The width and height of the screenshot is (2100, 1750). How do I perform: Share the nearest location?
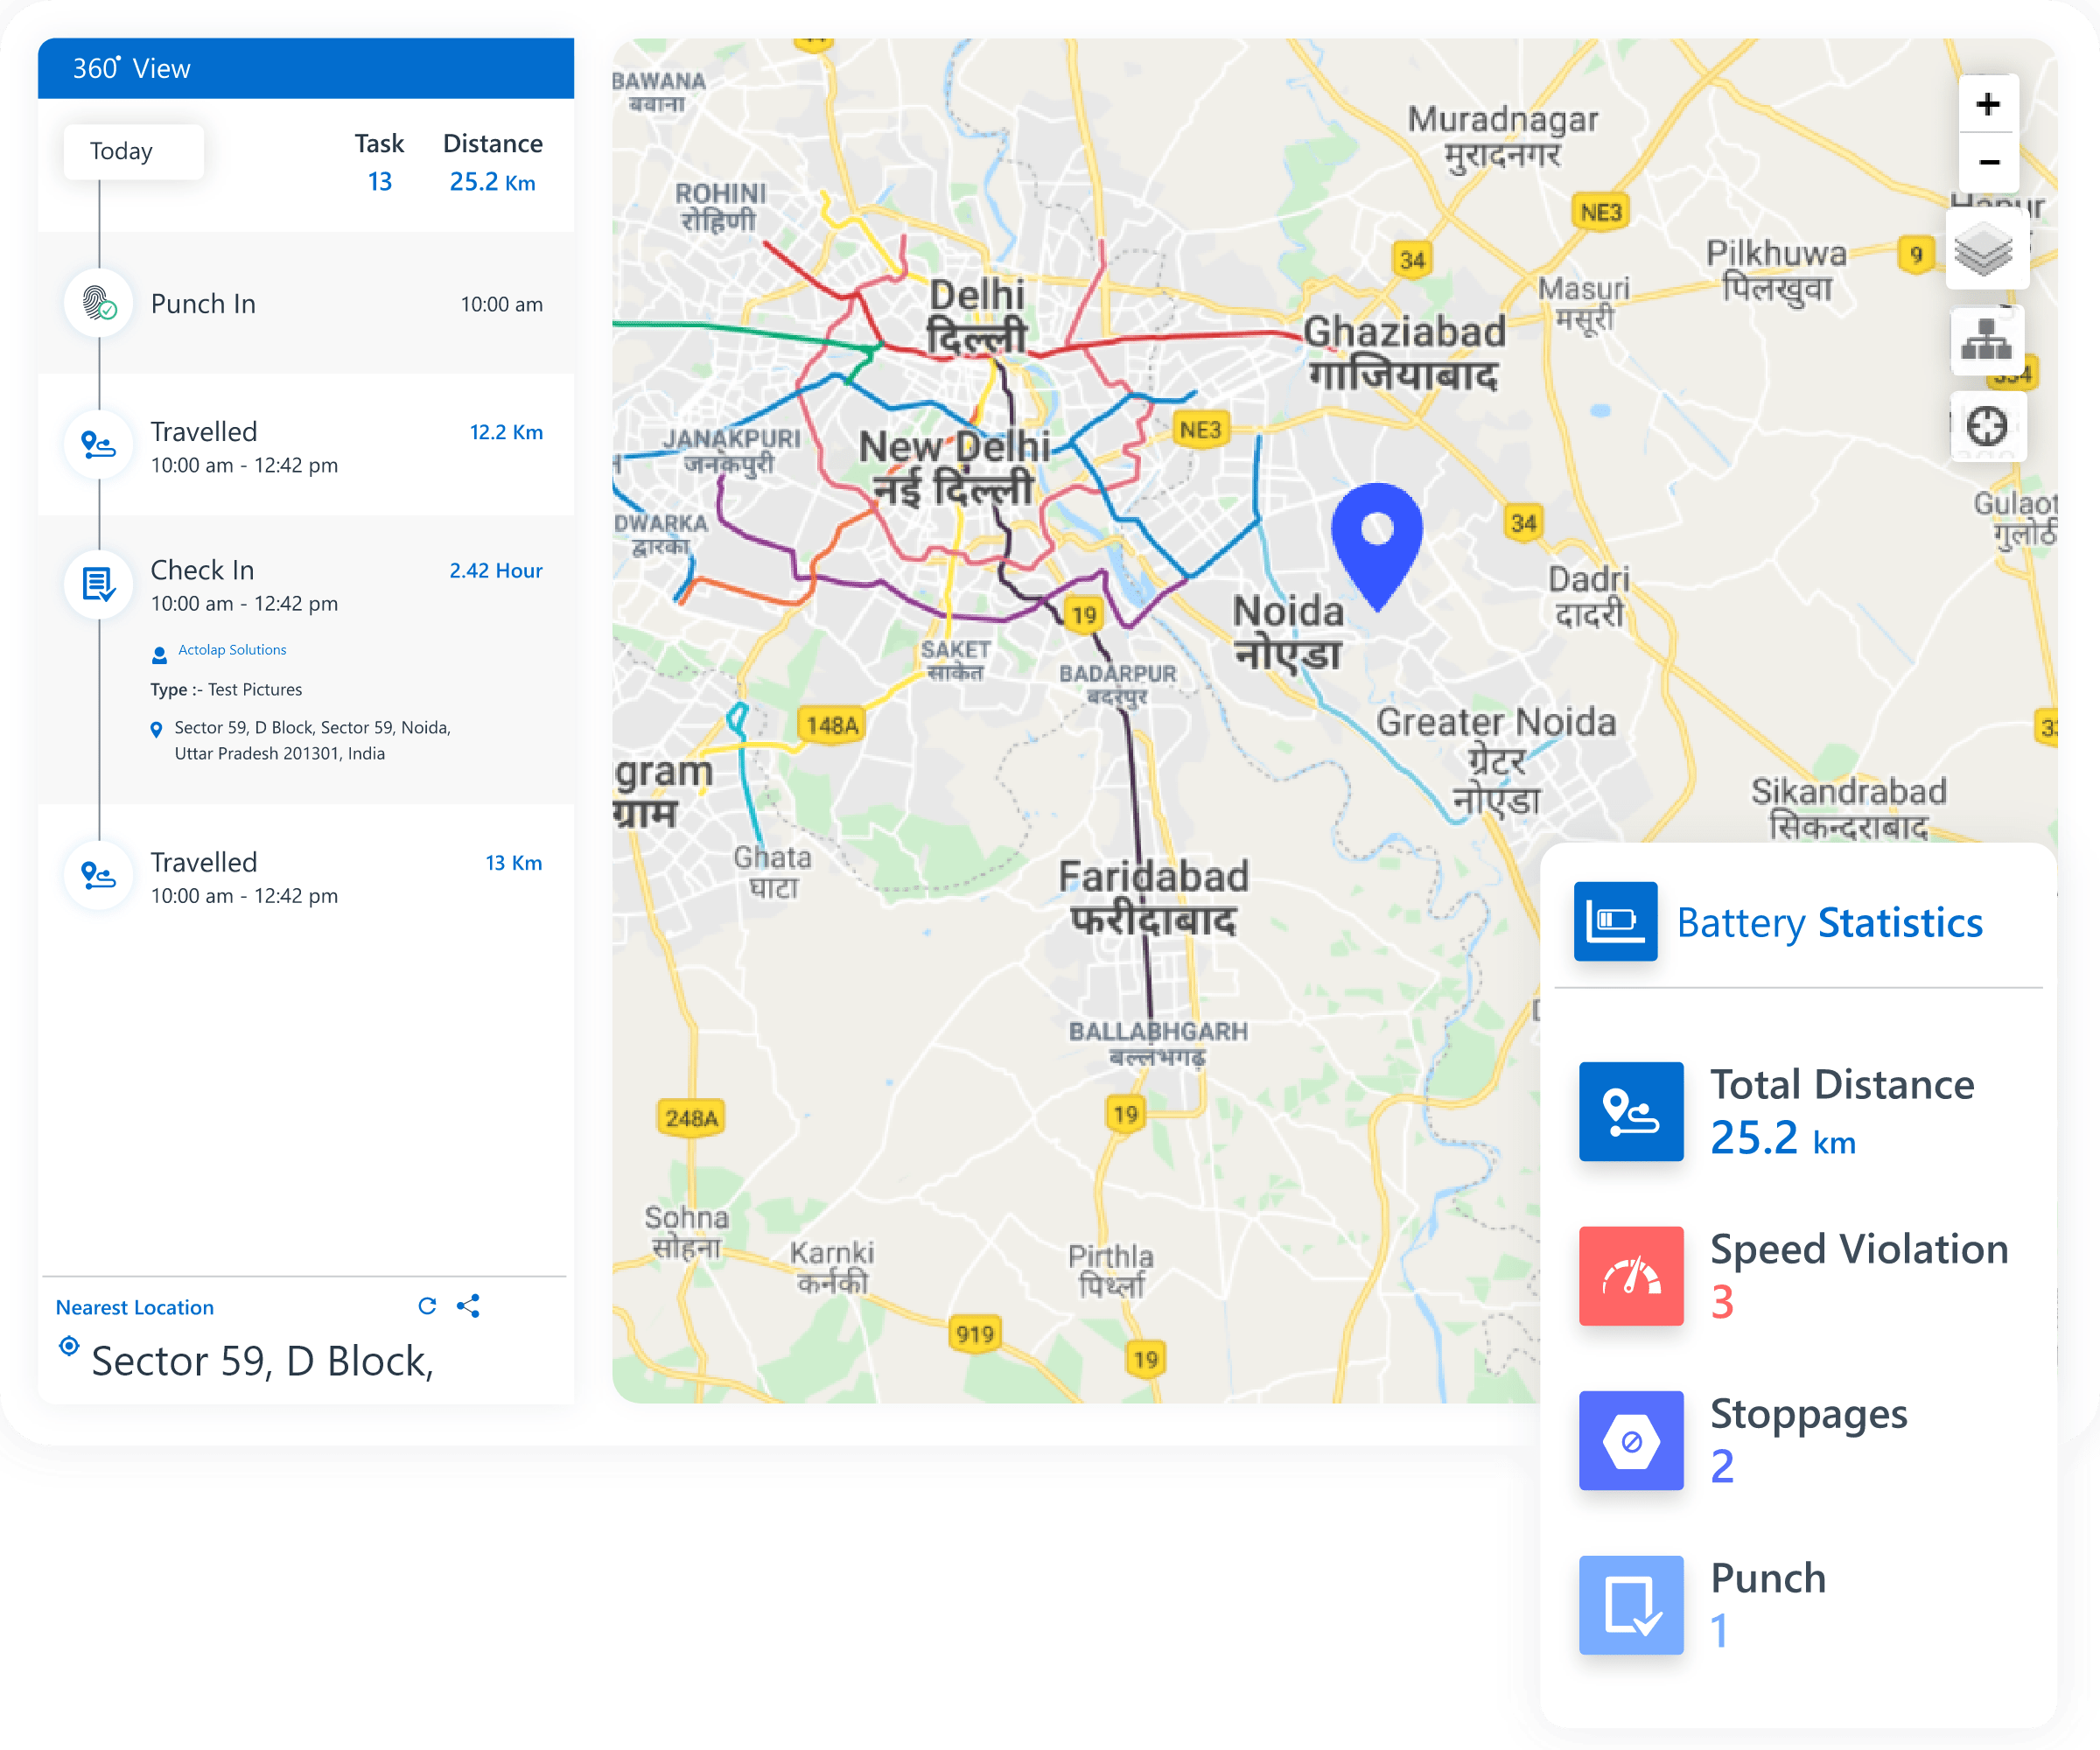click(x=468, y=1305)
